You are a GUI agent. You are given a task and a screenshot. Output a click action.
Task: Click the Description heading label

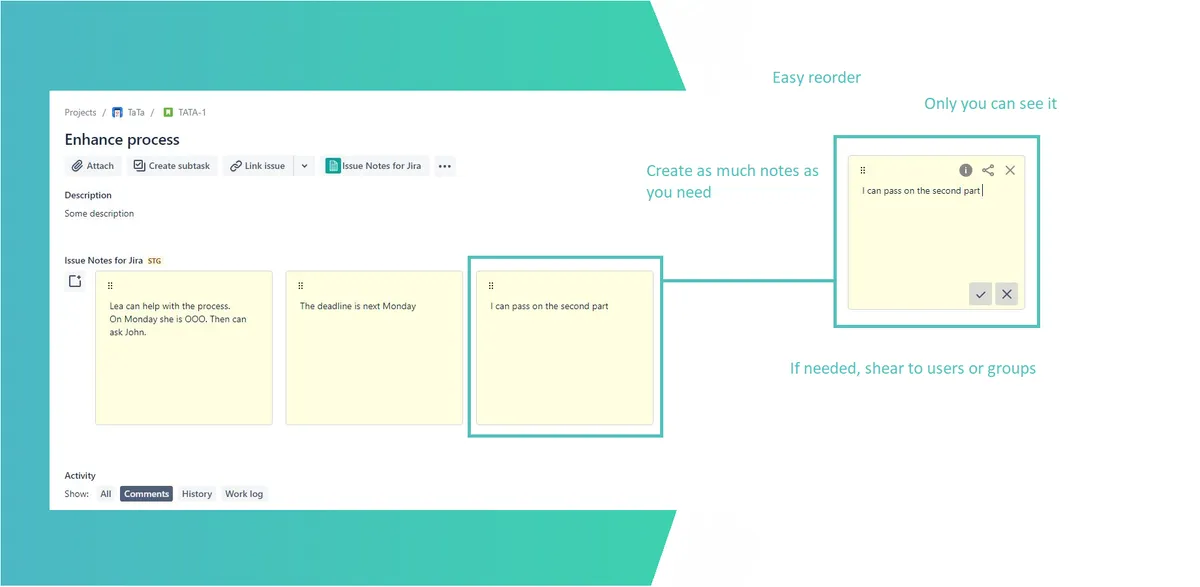tap(88, 195)
